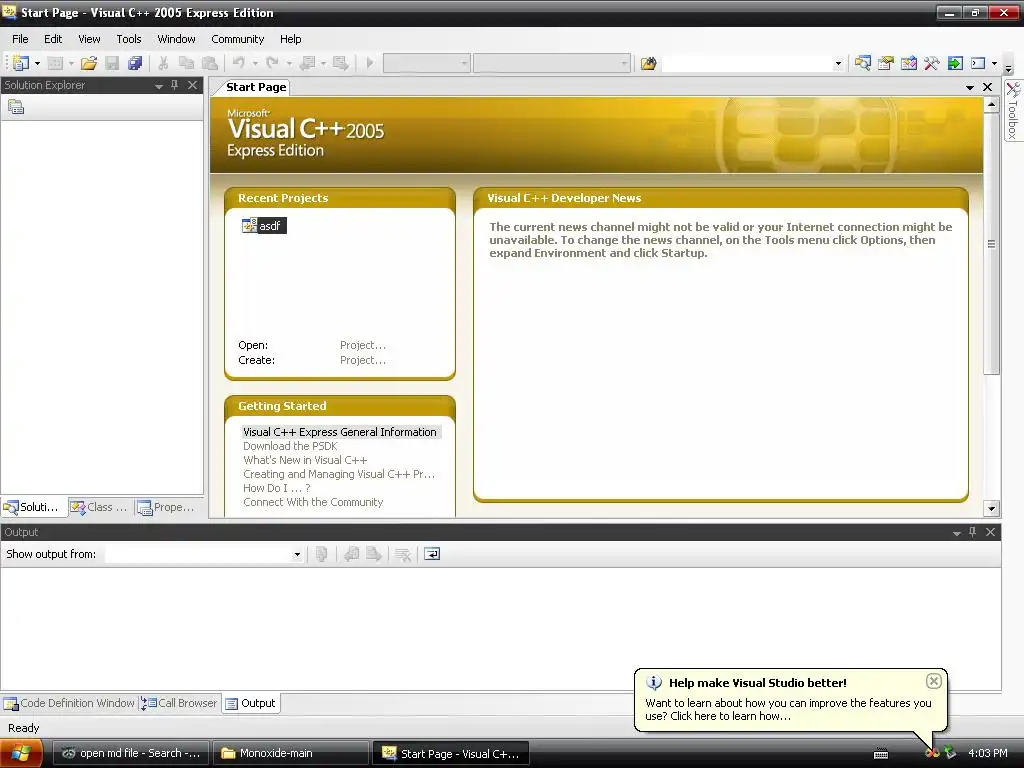Image resolution: width=1024 pixels, height=768 pixels.
Task: Open the Find combo box dropdown arrow
Action: tap(838, 63)
